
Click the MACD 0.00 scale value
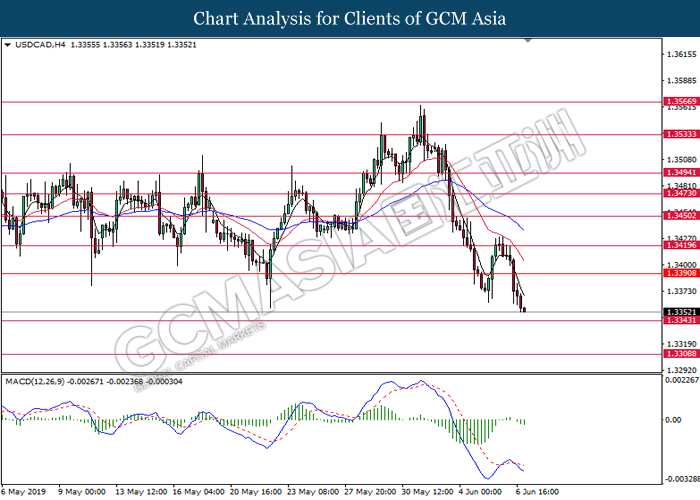(673, 420)
